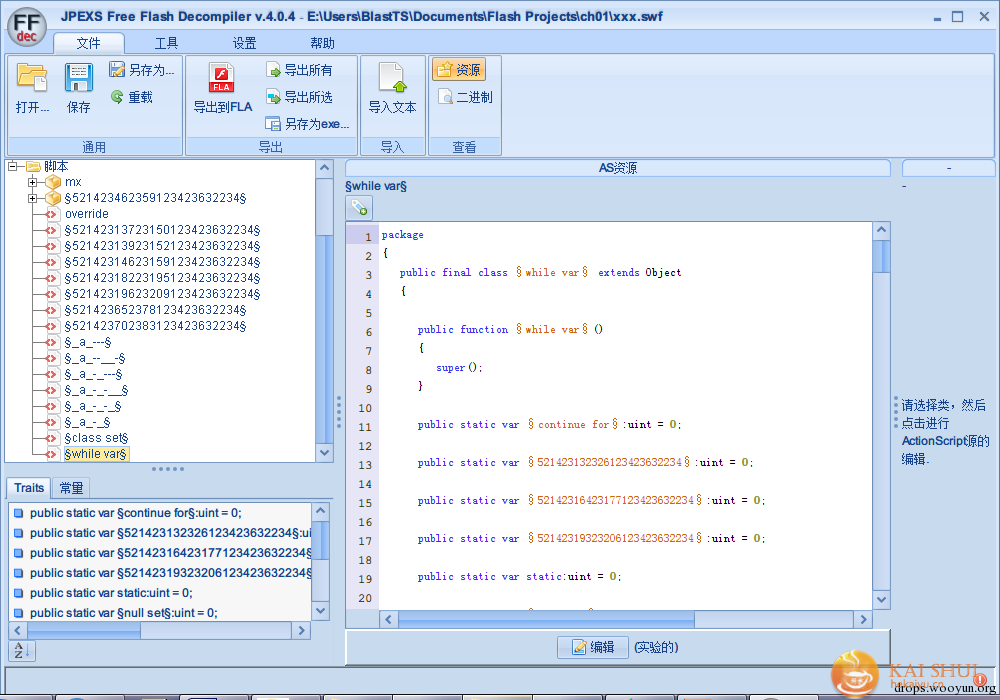
Task: Reload the file with 重载
Action: click(132, 97)
